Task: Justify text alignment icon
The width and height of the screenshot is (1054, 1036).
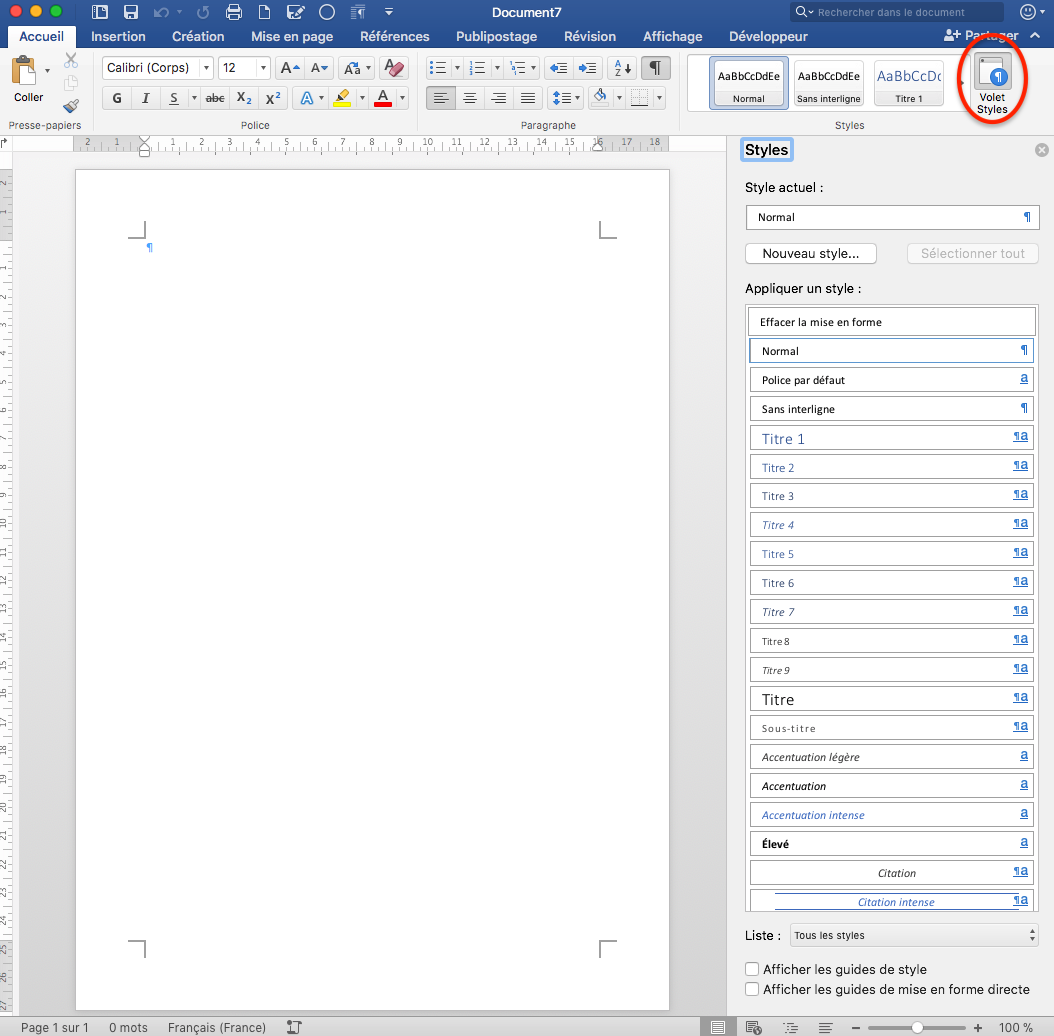Action: click(x=528, y=98)
